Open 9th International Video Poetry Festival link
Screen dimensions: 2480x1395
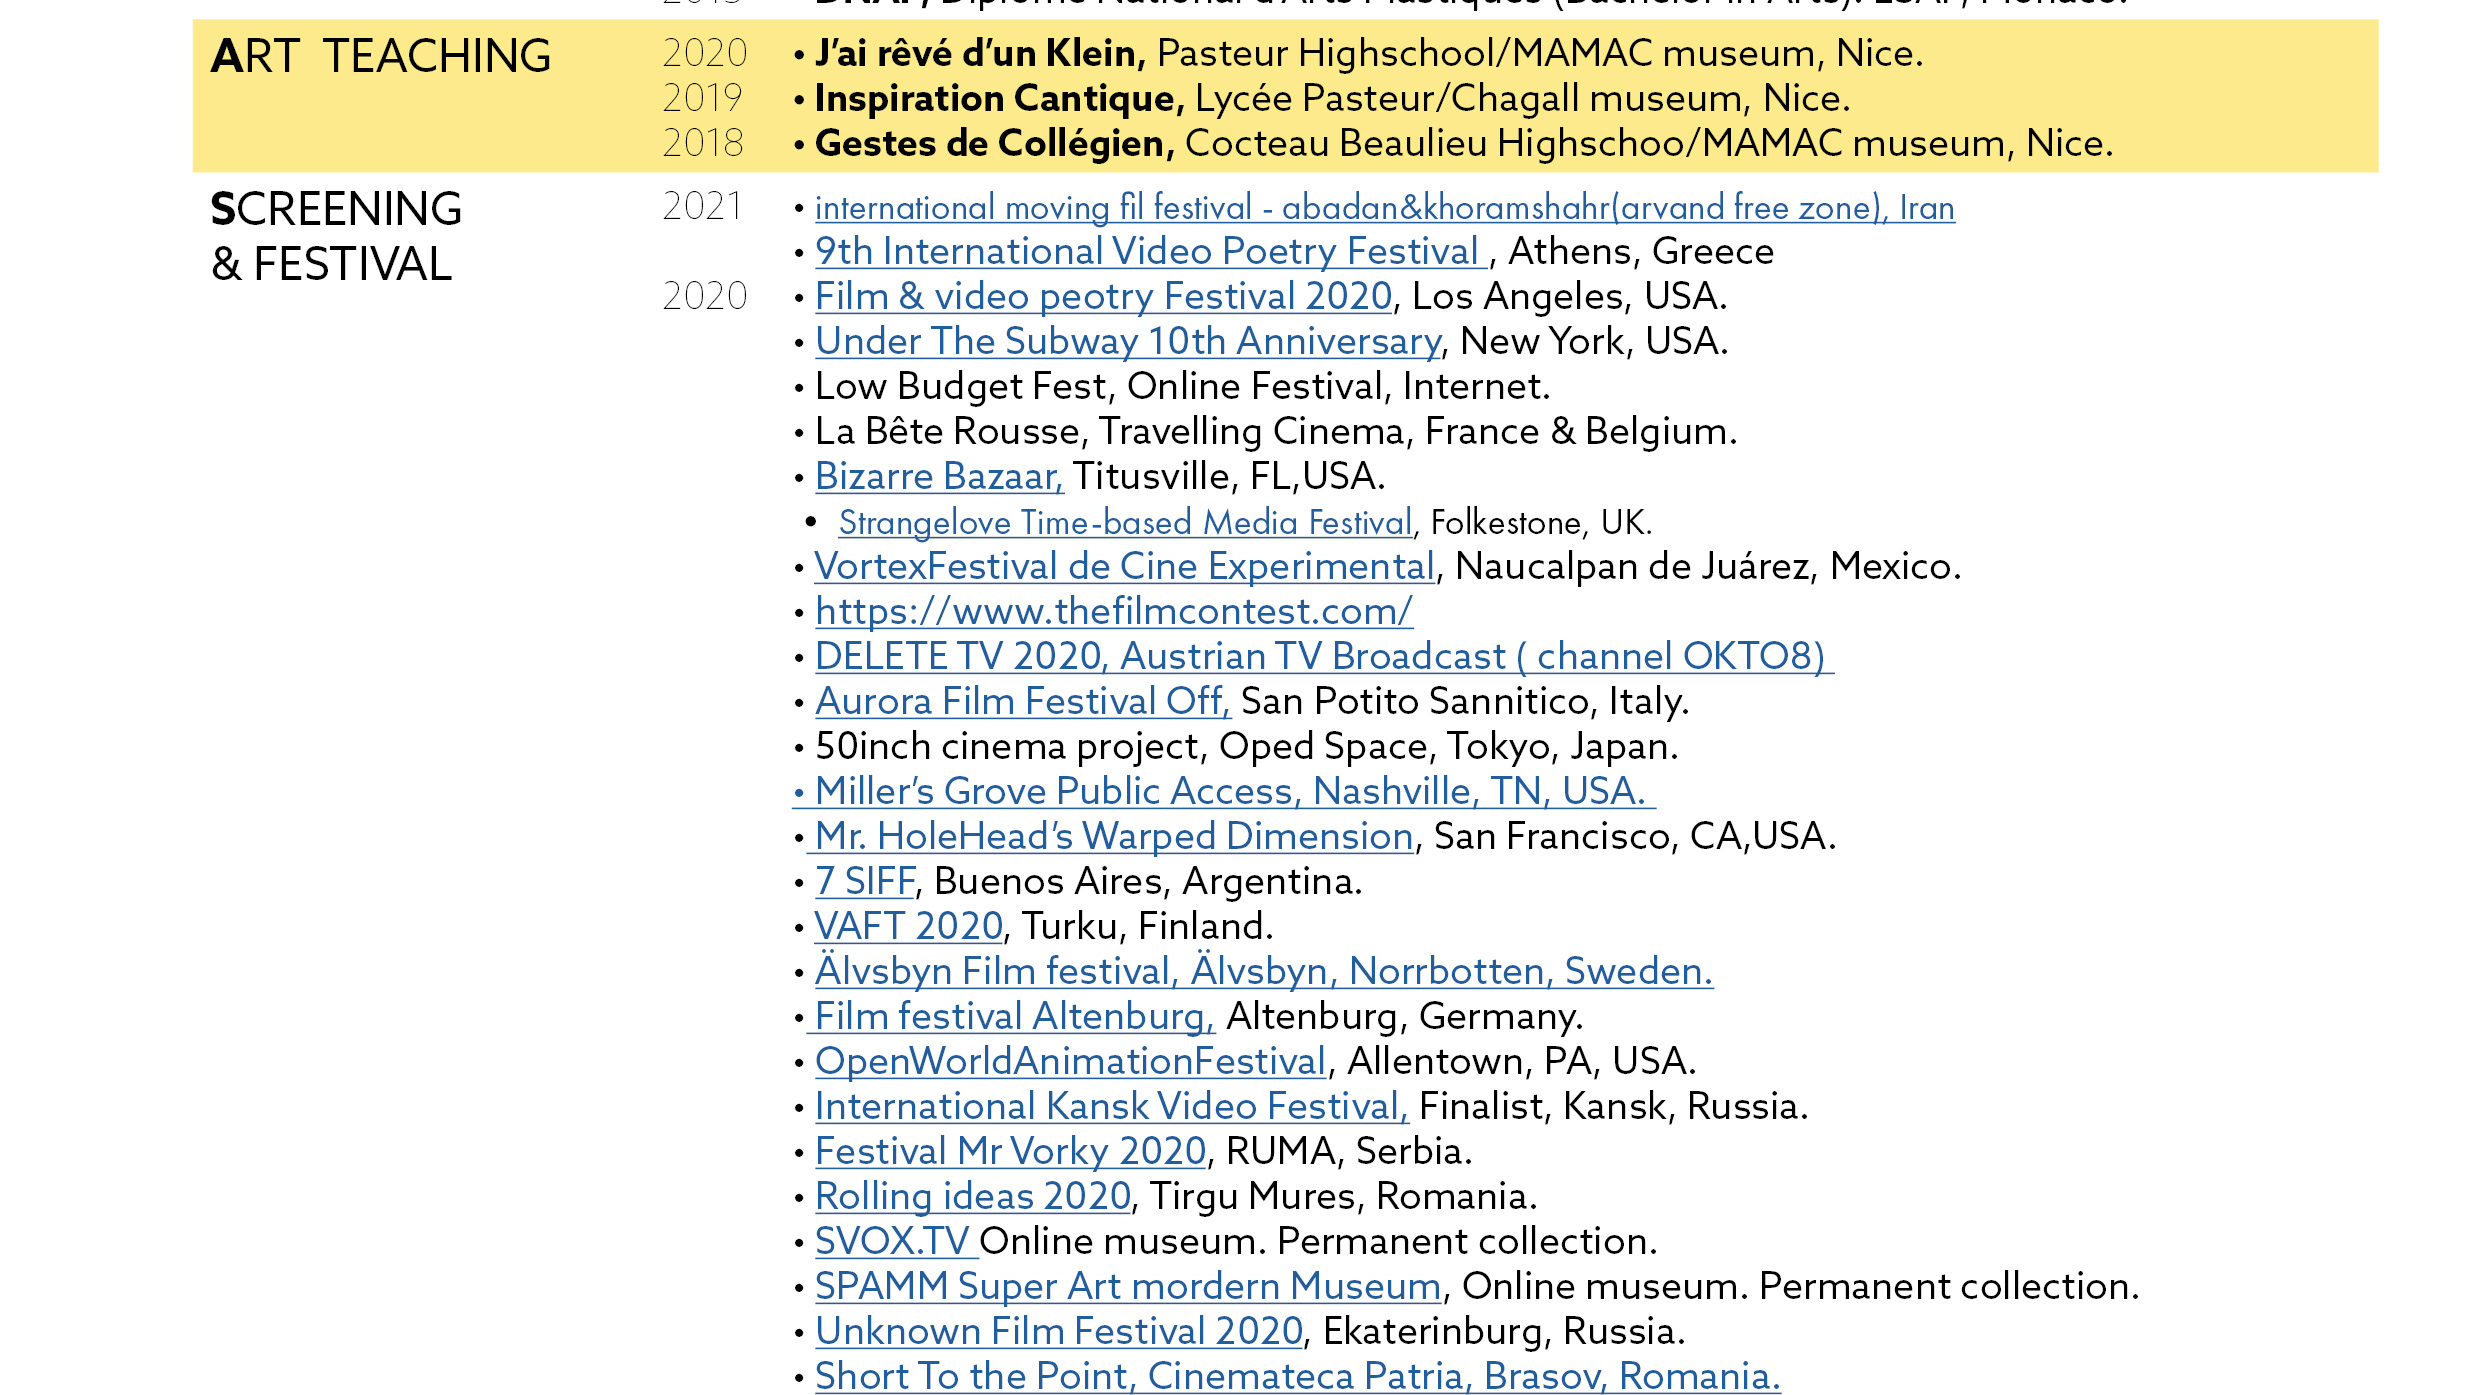(x=1148, y=252)
